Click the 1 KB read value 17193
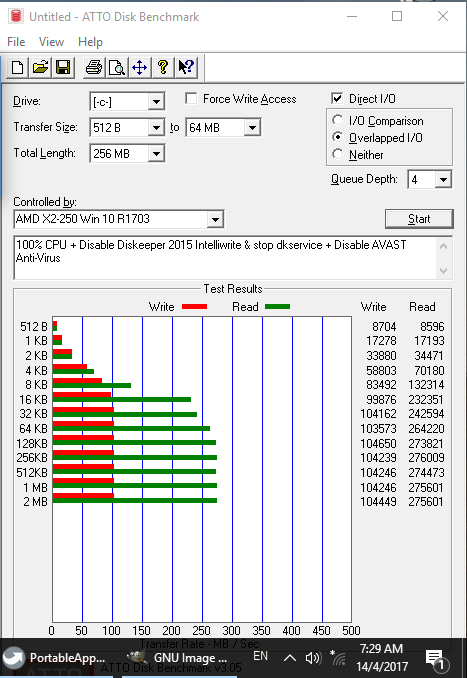The width and height of the screenshot is (467, 678). pyautogui.click(x=429, y=341)
